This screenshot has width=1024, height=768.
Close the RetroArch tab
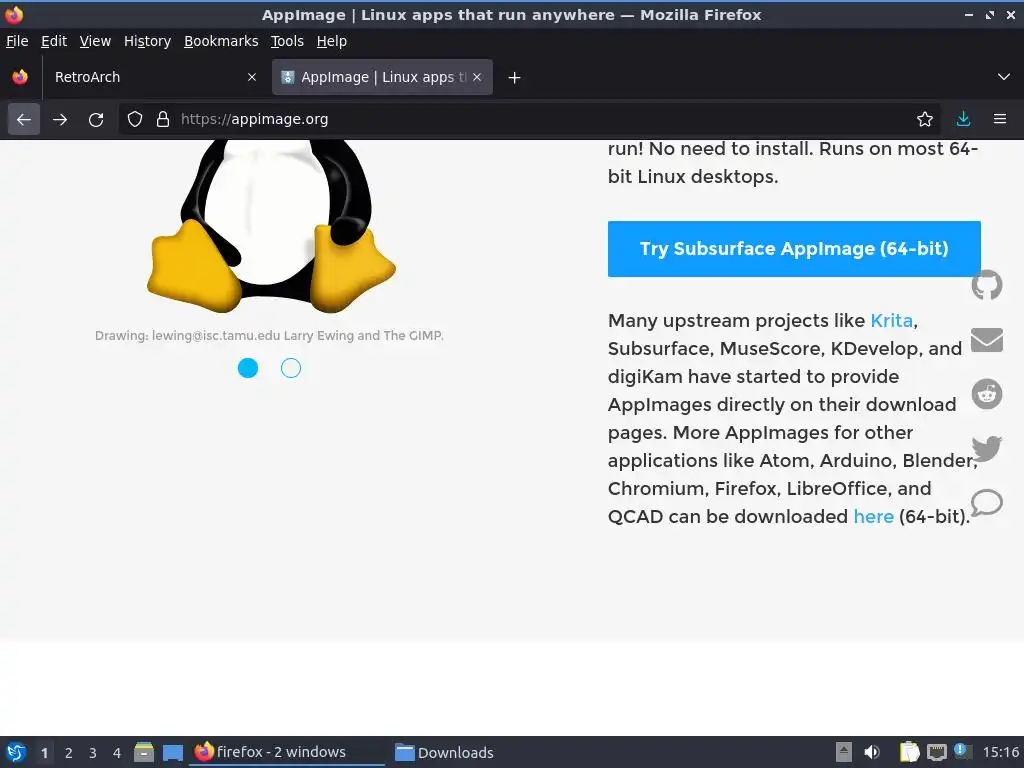252,77
